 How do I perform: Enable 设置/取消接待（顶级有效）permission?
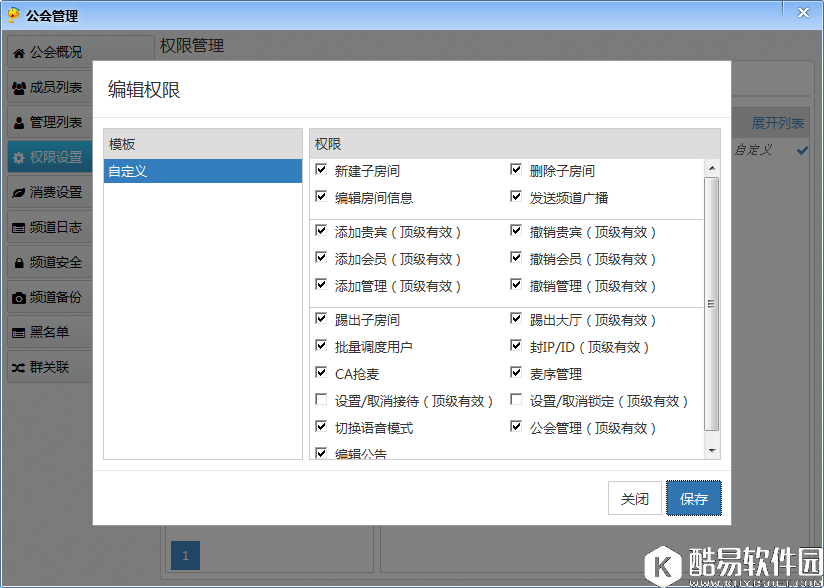[x=321, y=399]
